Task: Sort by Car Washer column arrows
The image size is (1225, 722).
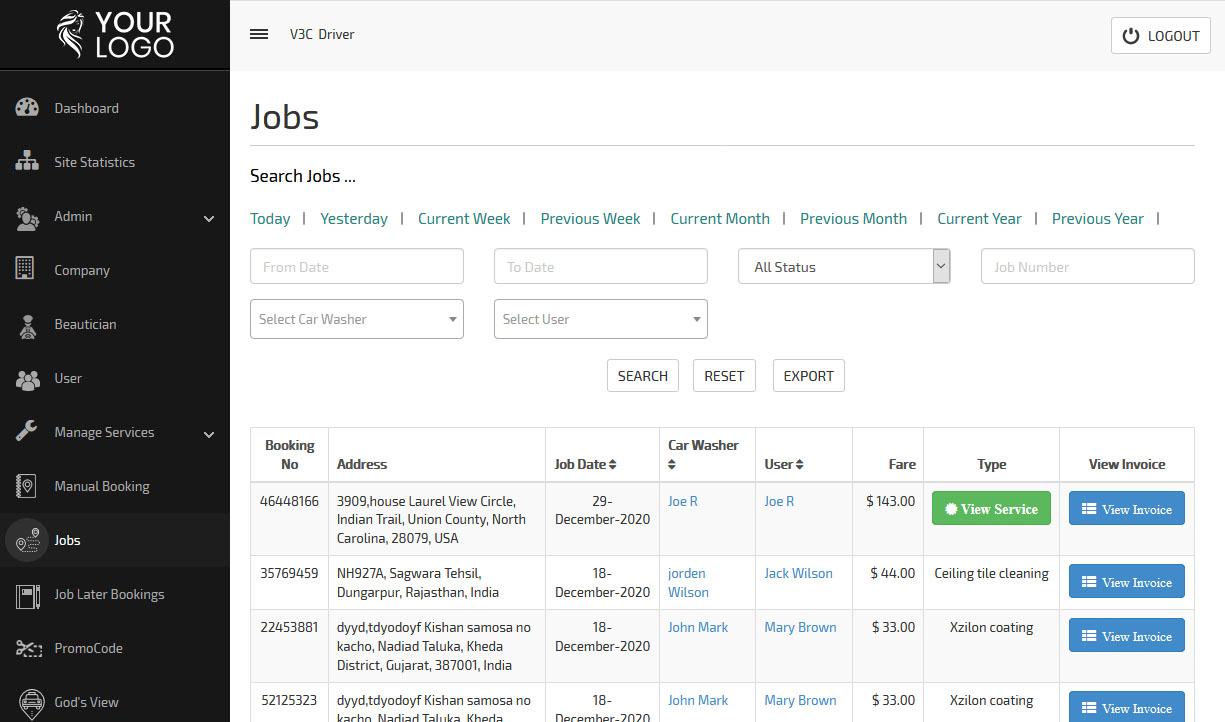Action: tap(672, 464)
